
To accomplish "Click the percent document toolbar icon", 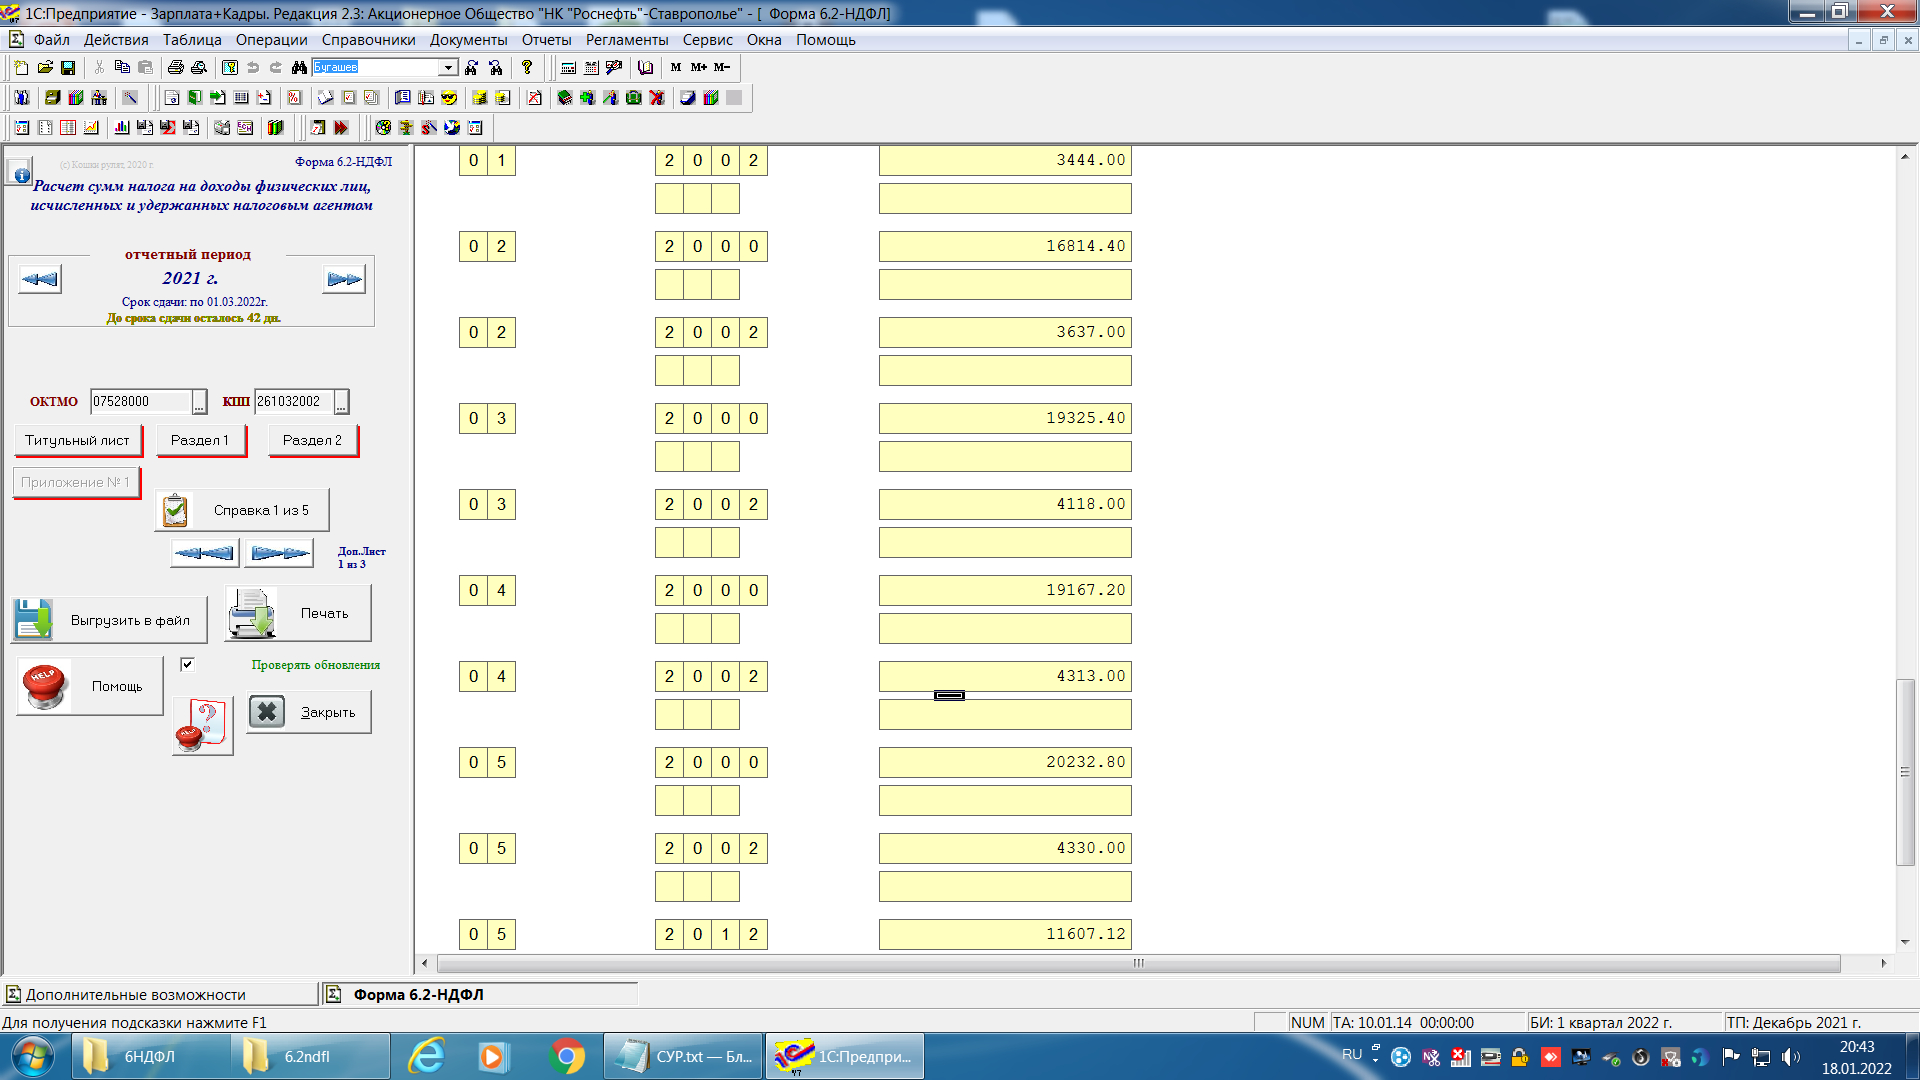I will pos(294,98).
